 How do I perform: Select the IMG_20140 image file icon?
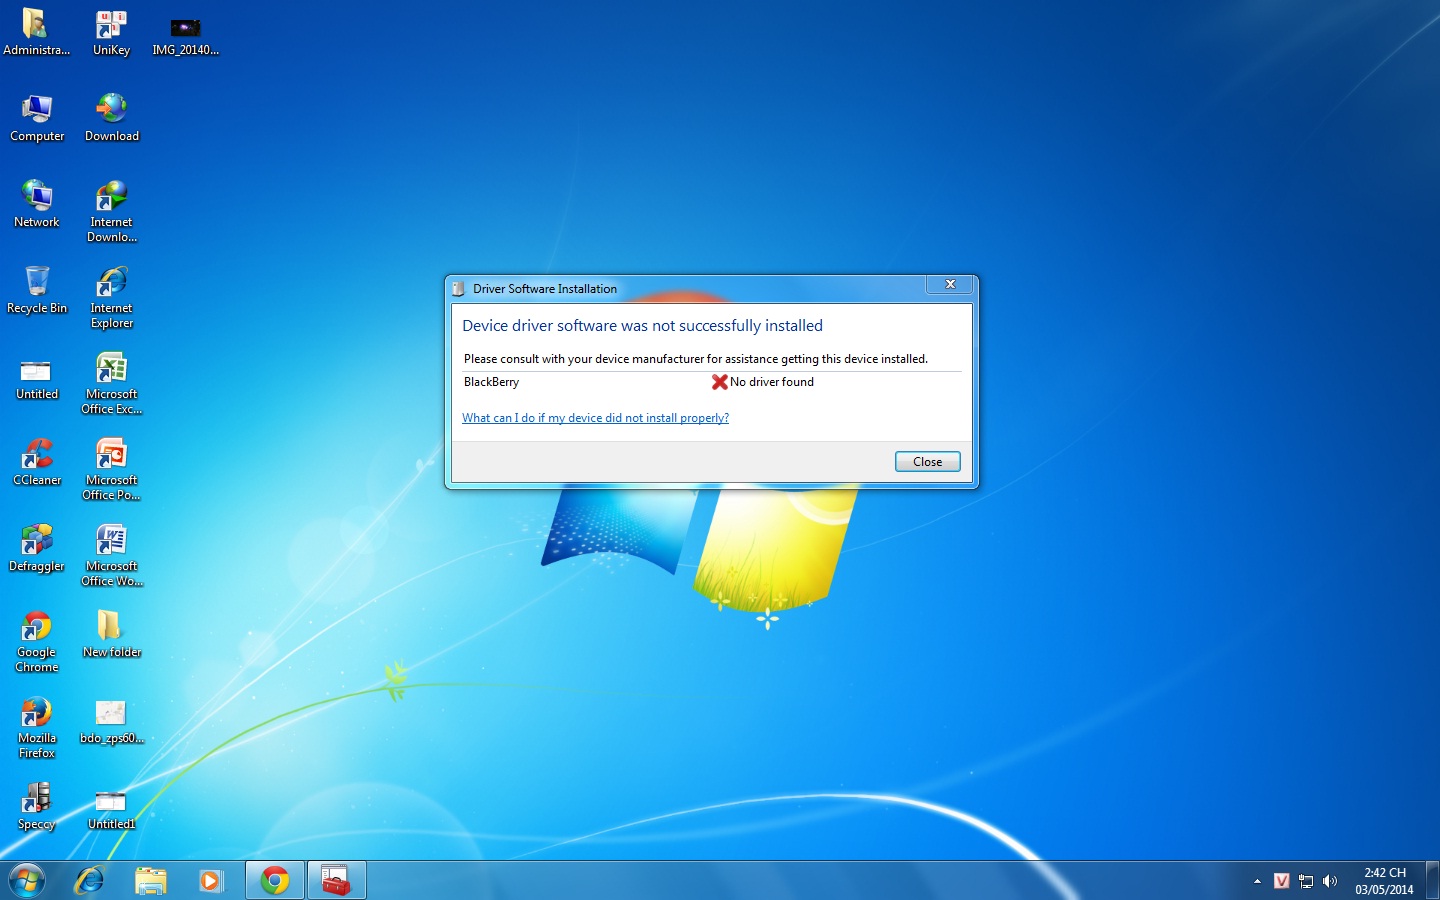tap(185, 33)
